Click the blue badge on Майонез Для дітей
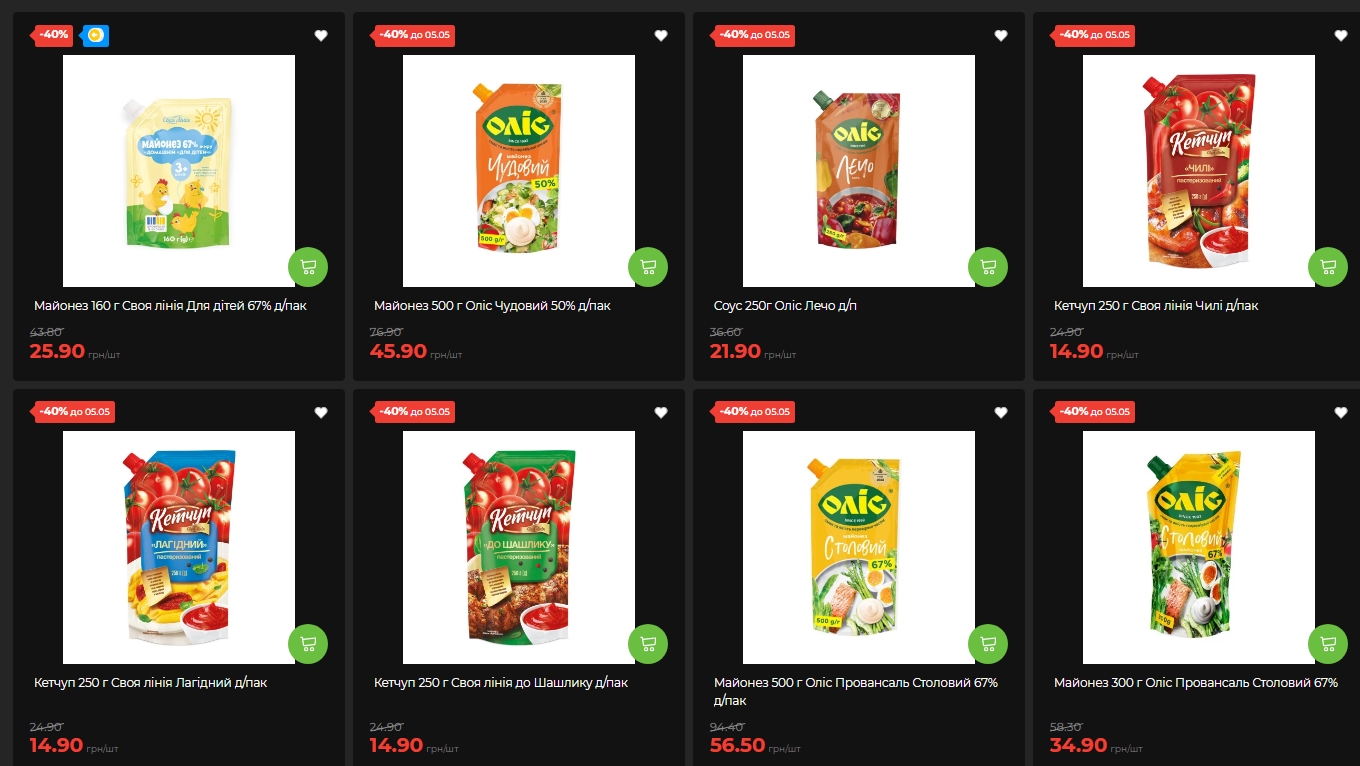1360x766 pixels. pyautogui.click(x=95, y=36)
